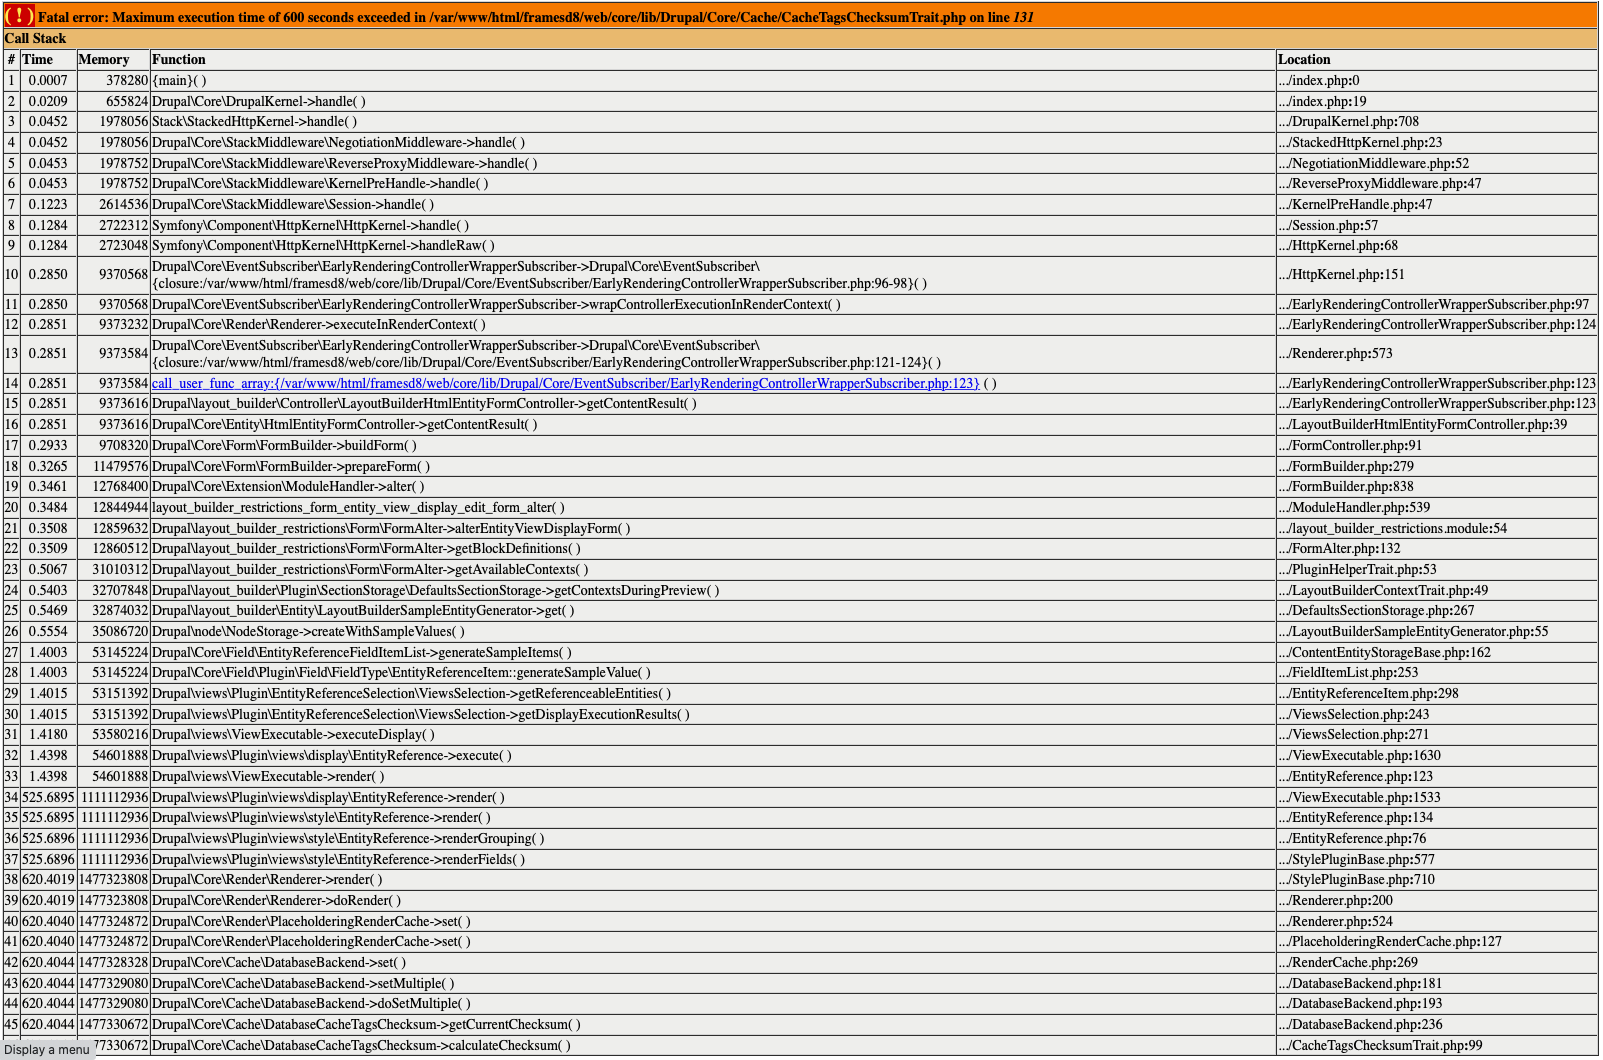Select the wrapControllerExecutionInRenderContext( ) function cell

tap(713, 305)
